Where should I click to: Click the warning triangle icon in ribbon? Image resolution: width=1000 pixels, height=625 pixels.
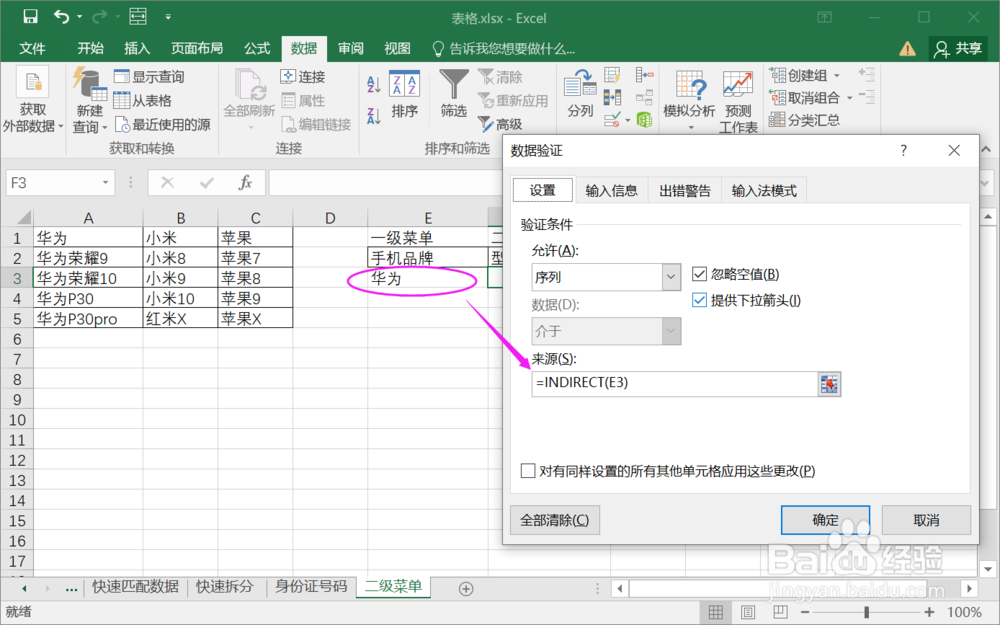[x=907, y=48]
